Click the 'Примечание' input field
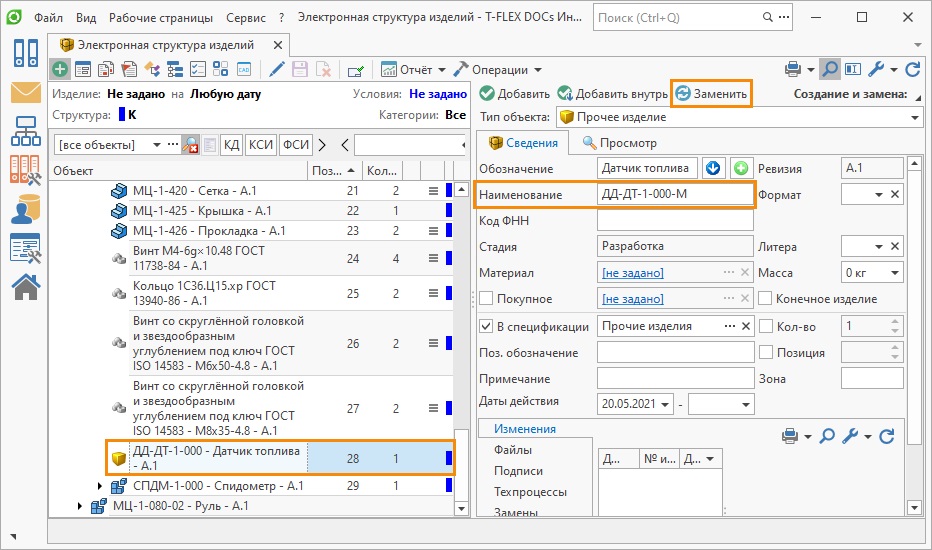 pos(675,379)
